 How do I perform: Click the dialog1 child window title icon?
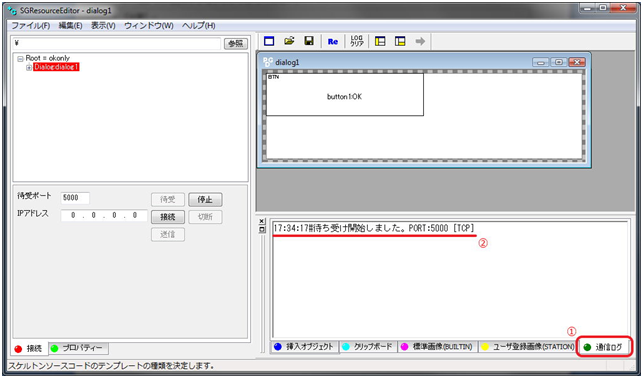pos(267,62)
